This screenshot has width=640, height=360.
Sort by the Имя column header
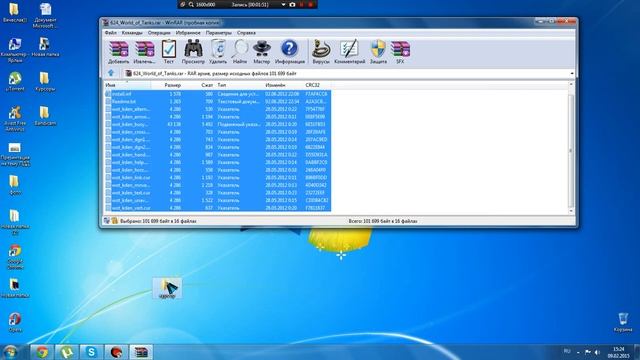pos(128,85)
